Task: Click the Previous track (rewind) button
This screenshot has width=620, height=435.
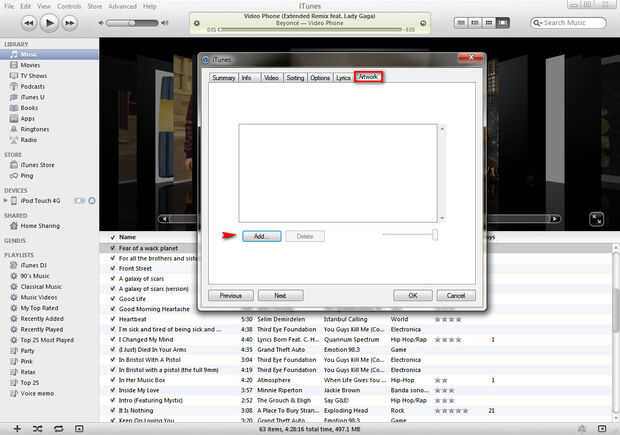Action: pos(28,23)
